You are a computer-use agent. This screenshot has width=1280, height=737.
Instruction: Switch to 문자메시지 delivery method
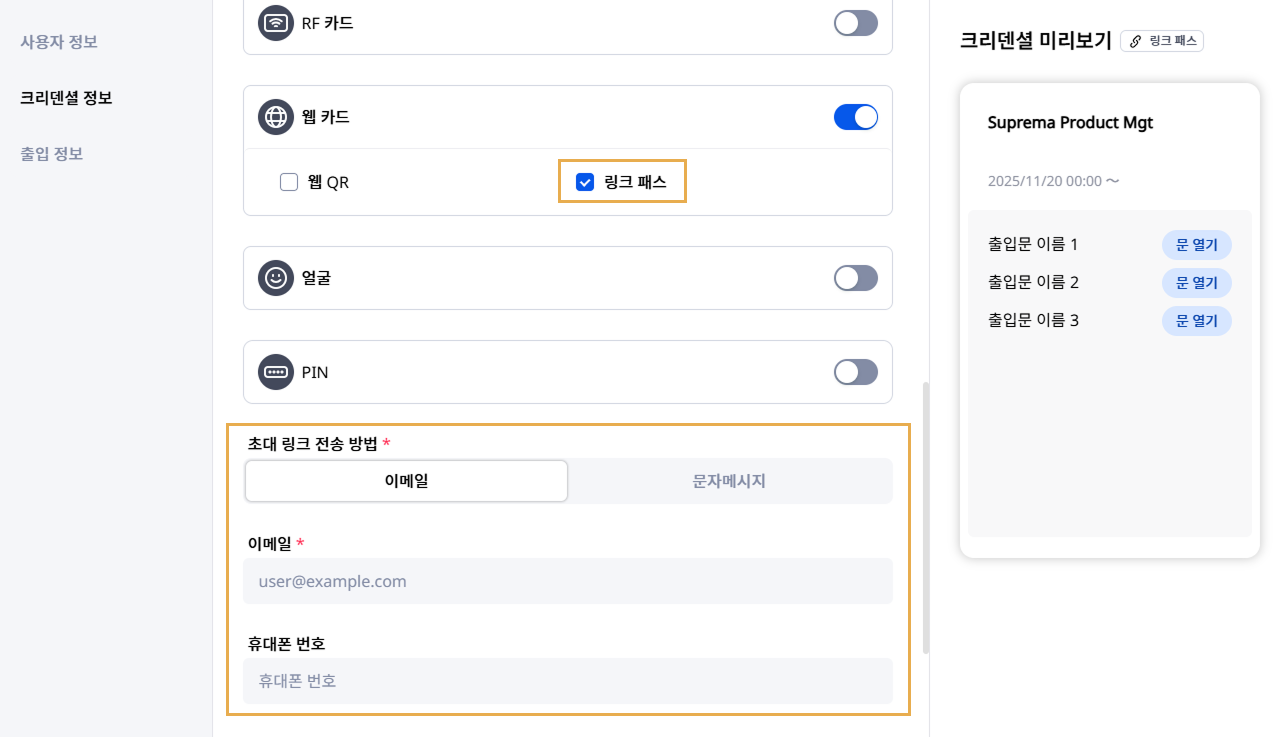tap(729, 481)
